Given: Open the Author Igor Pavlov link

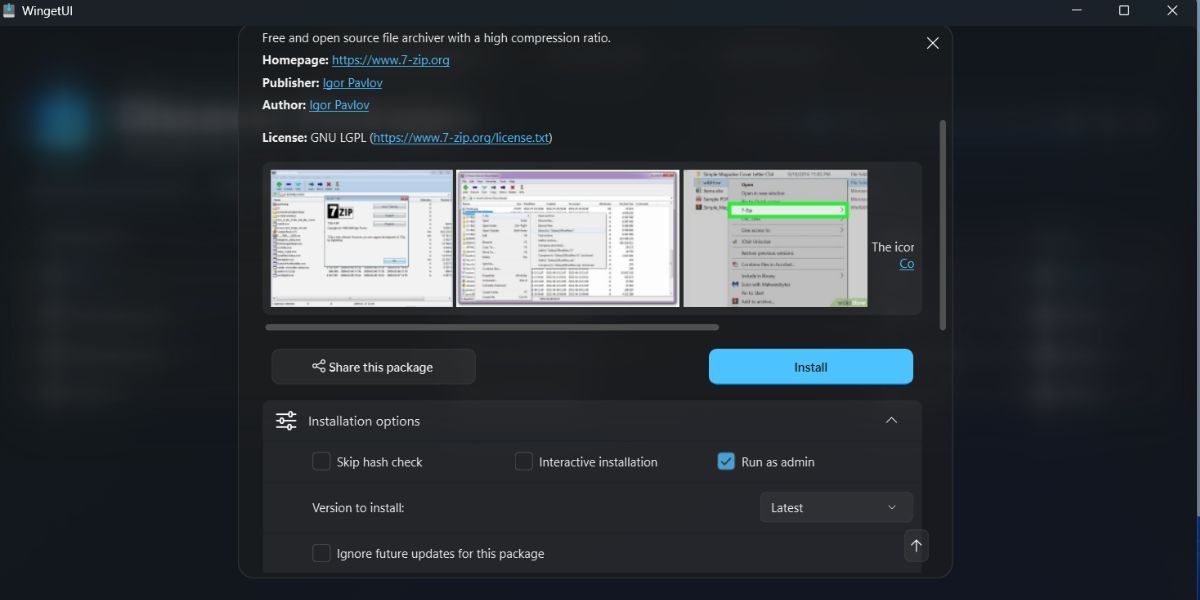Looking at the screenshot, I should coord(339,105).
